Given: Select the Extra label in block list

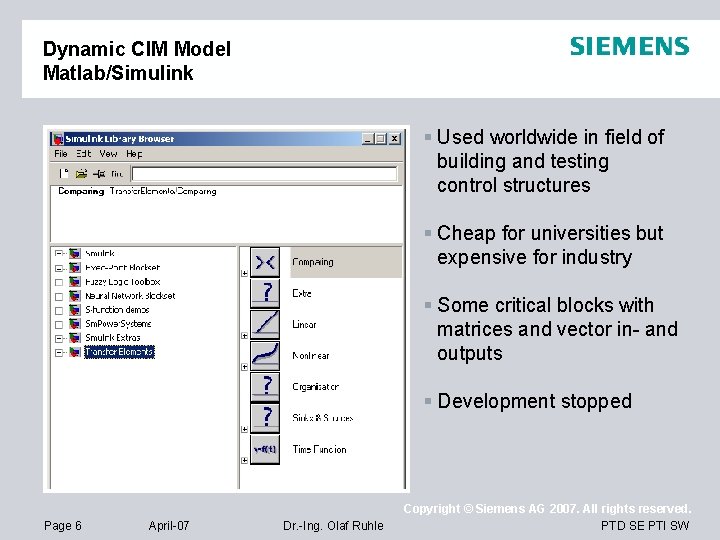Looking at the screenshot, I should (302, 293).
